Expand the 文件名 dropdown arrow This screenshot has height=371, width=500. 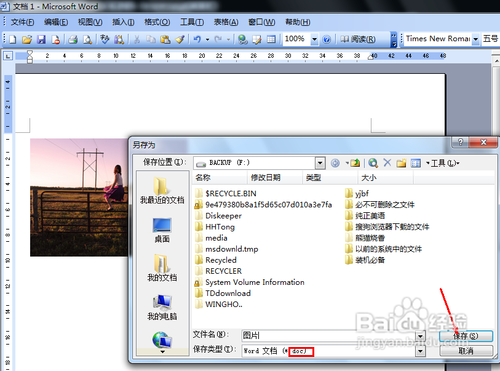[420, 336]
